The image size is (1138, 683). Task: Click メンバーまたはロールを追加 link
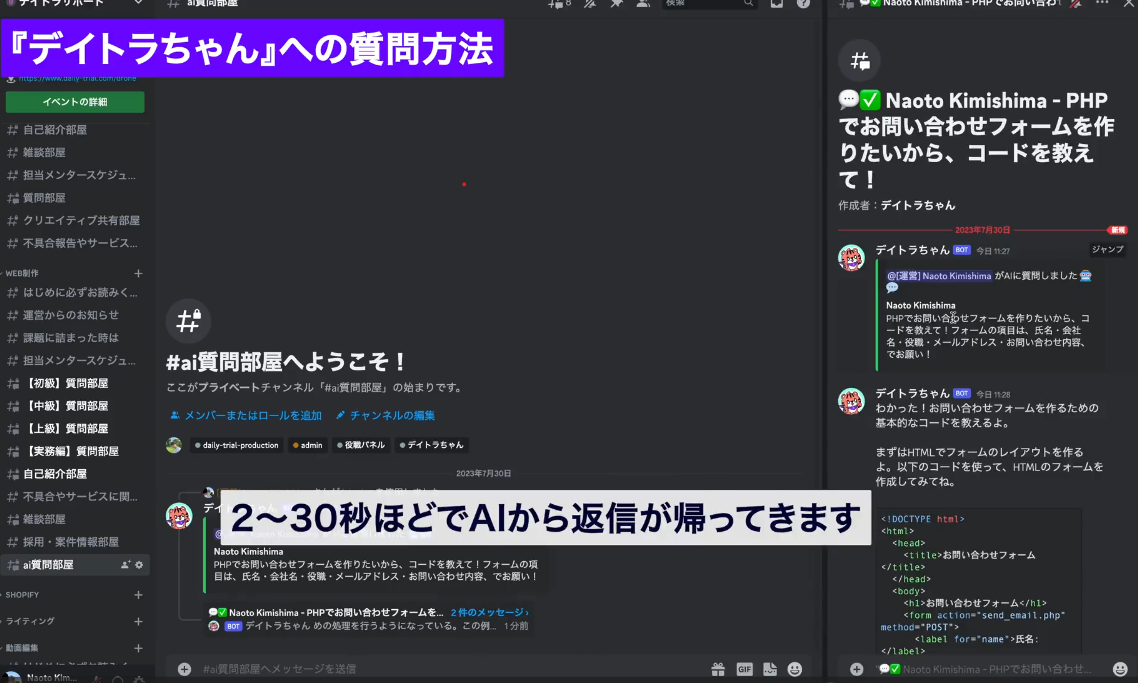(246, 416)
